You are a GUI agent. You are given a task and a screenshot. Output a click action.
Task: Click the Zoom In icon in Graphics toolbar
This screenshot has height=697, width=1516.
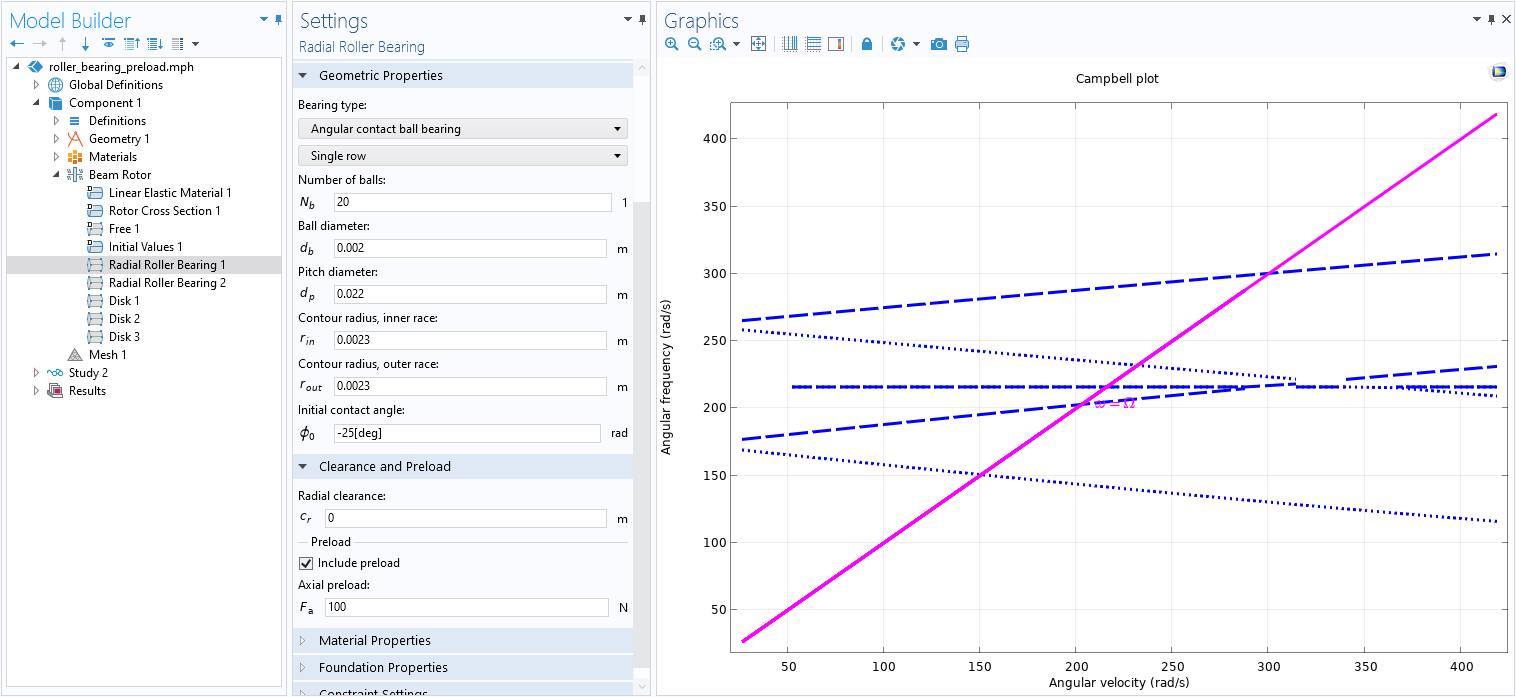click(x=671, y=44)
